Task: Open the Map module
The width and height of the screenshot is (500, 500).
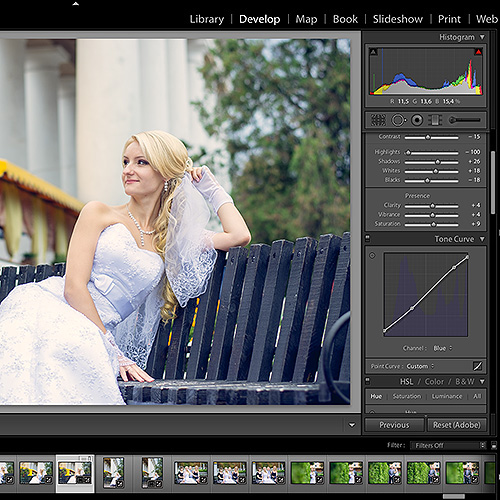Action: 306,19
